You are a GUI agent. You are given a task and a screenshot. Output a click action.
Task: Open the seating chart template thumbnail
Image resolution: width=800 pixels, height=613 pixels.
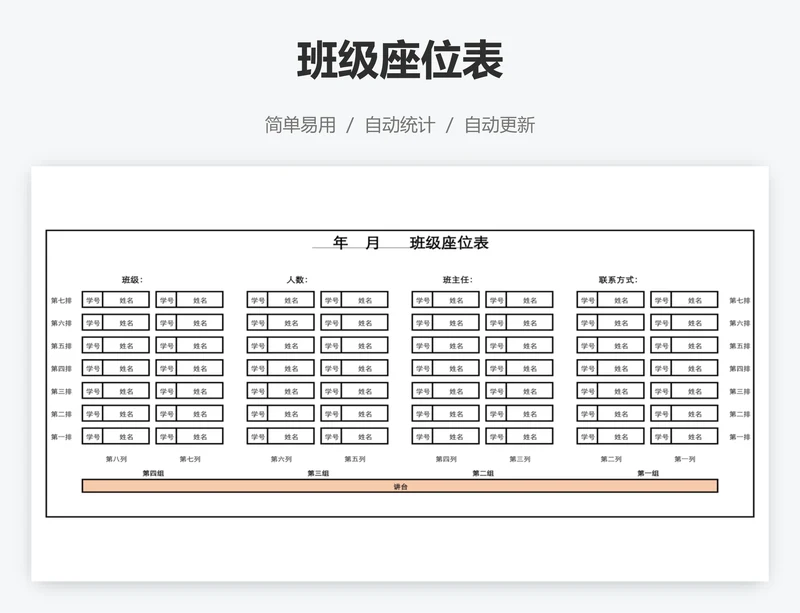[x=400, y=373]
